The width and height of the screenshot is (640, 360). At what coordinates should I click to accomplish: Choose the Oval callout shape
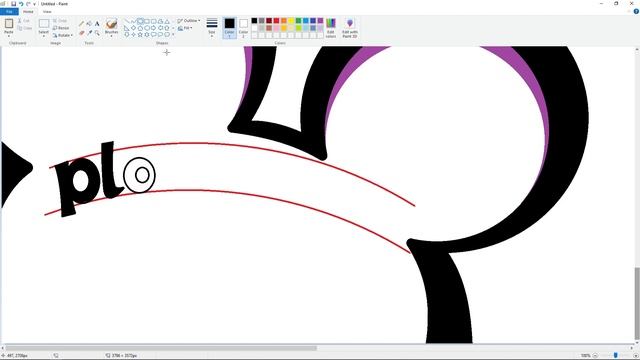click(160, 35)
